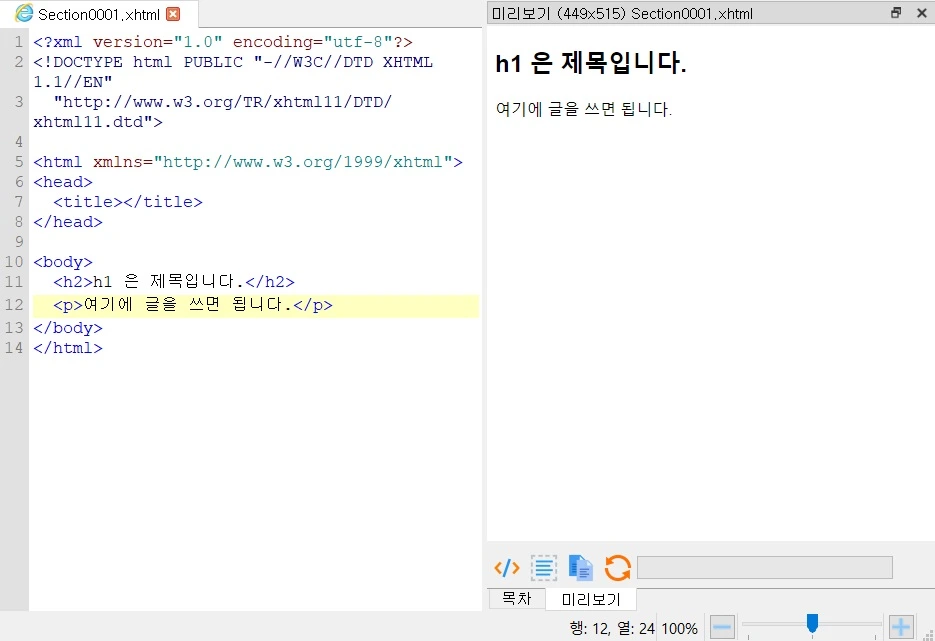
Task: Click the opening <head> tag line
Action: tap(63, 182)
